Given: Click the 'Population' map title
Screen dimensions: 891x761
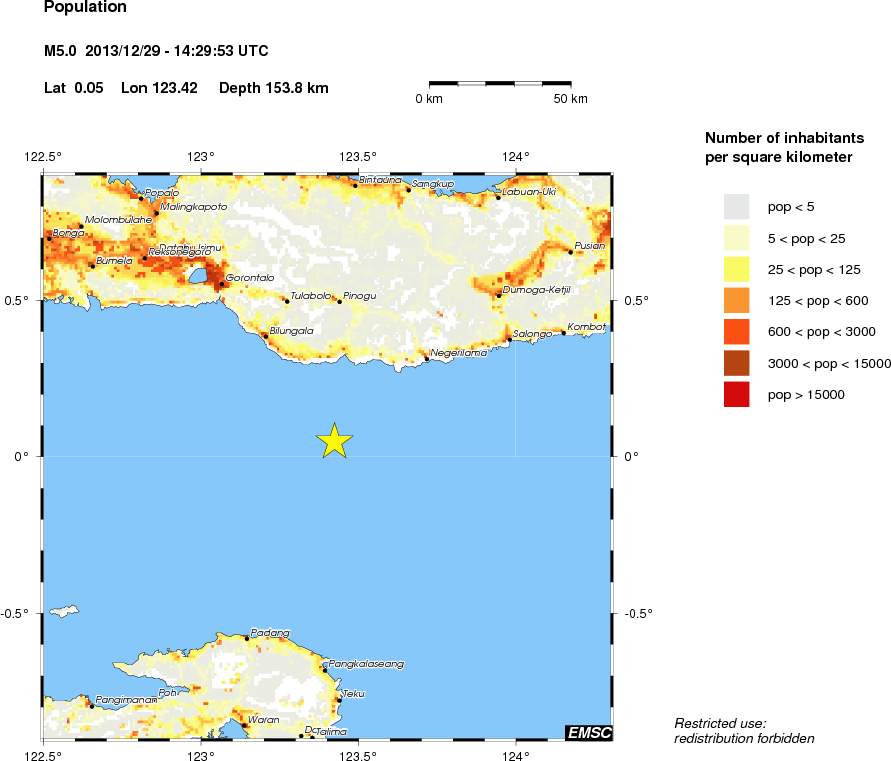Looking at the screenshot, I should 85,7.
